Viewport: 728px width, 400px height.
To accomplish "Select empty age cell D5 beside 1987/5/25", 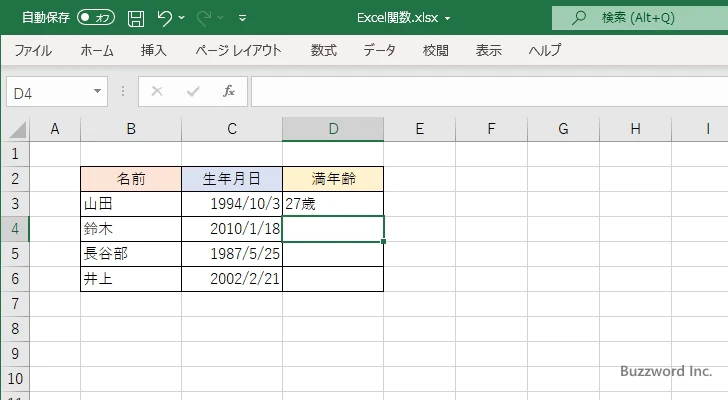I will click(x=333, y=254).
